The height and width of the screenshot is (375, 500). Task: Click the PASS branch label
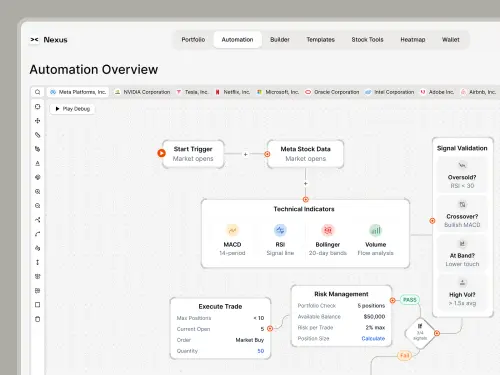(410, 300)
